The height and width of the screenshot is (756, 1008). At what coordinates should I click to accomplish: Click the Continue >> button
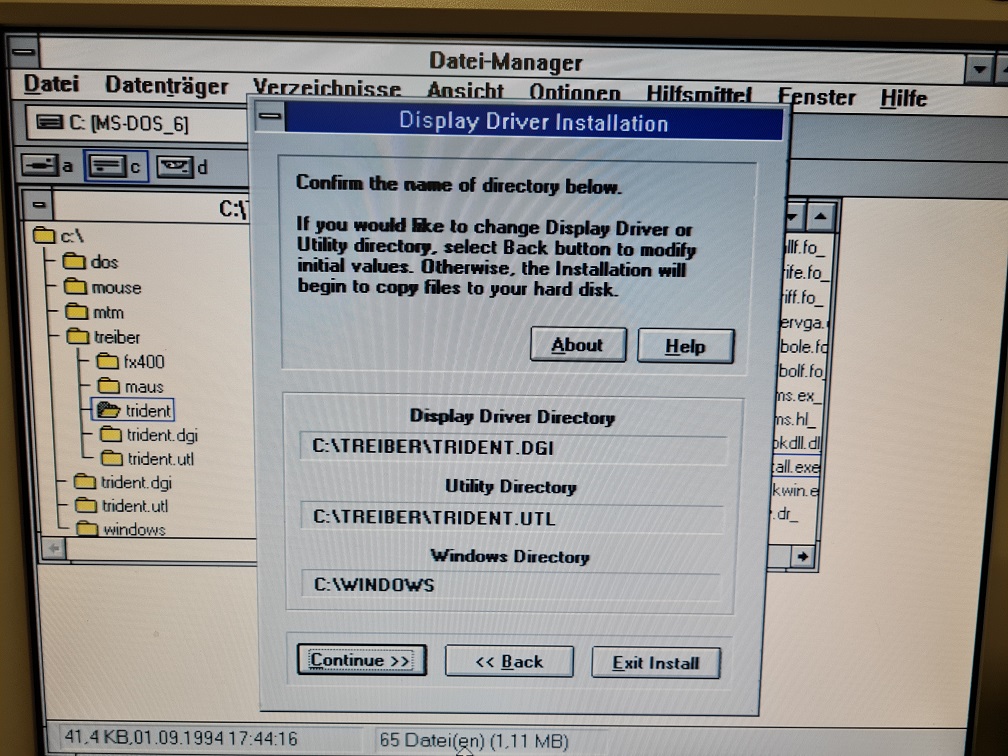pyautogui.click(x=361, y=660)
